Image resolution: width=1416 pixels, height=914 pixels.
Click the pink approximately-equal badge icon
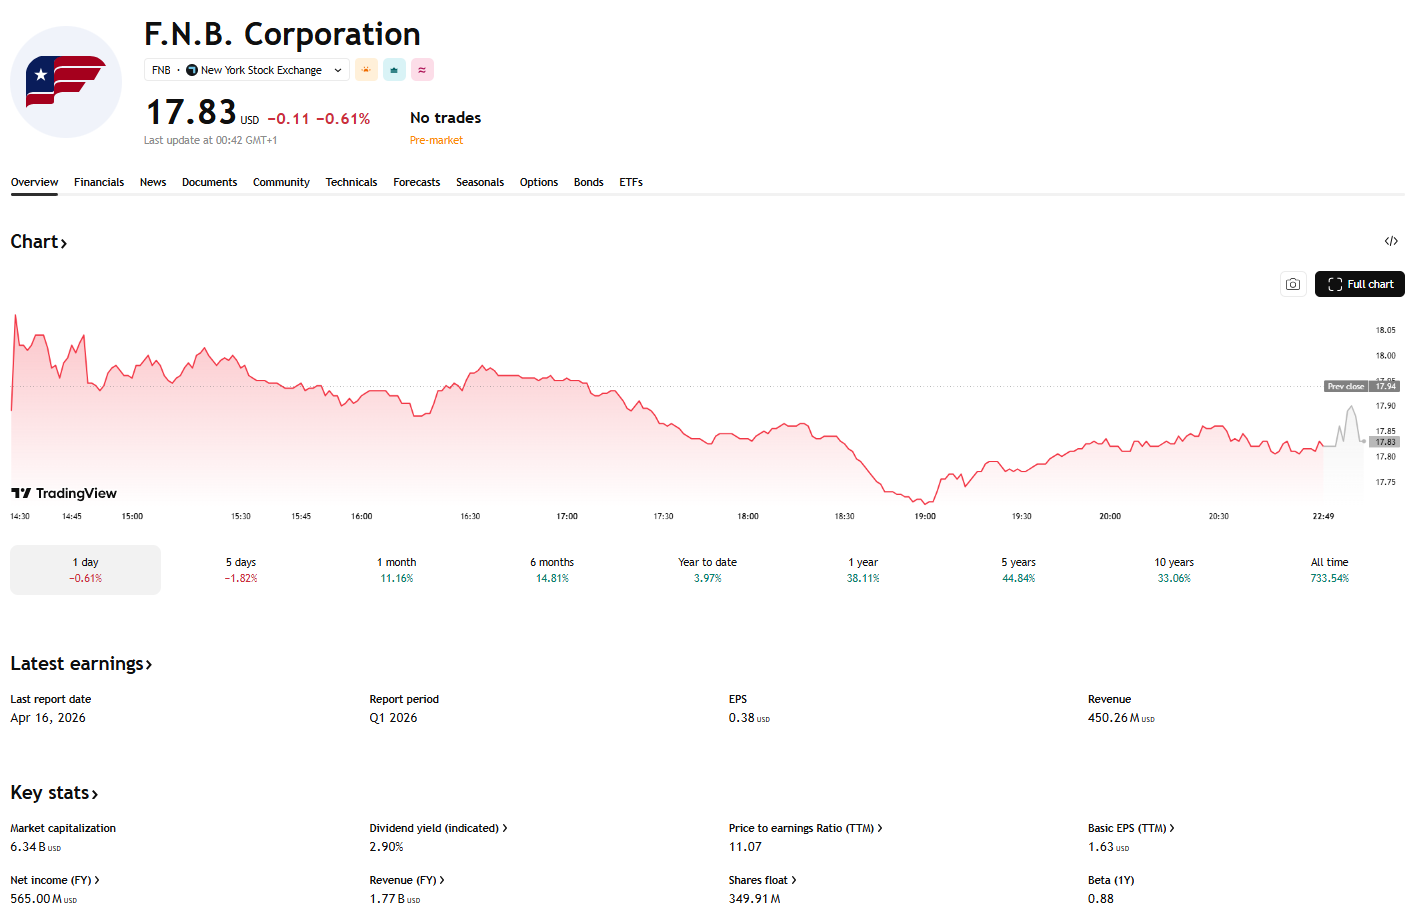pyautogui.click(x=422, y=70)
